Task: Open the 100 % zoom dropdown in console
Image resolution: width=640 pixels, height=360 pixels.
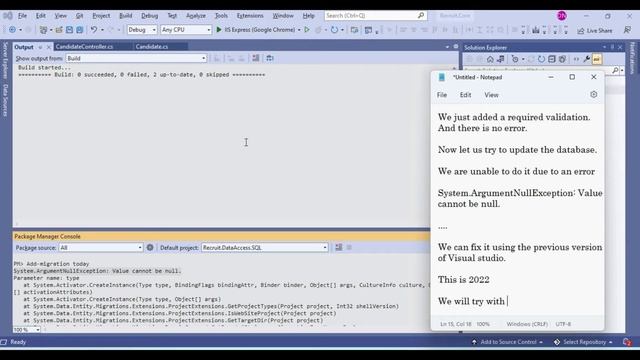Action: pyautogui.click(x=27, y=330)
